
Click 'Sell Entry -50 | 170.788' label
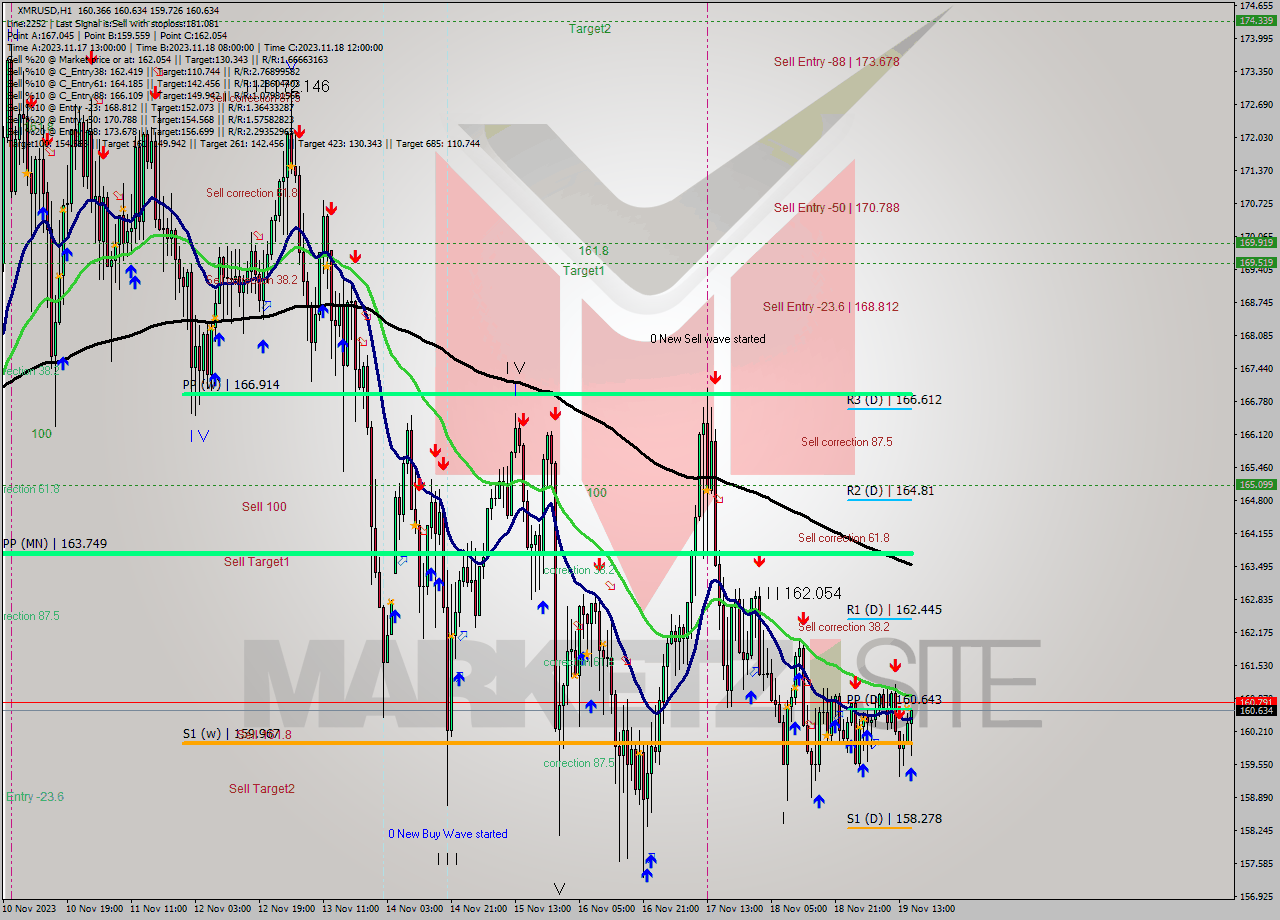[836, 208]
